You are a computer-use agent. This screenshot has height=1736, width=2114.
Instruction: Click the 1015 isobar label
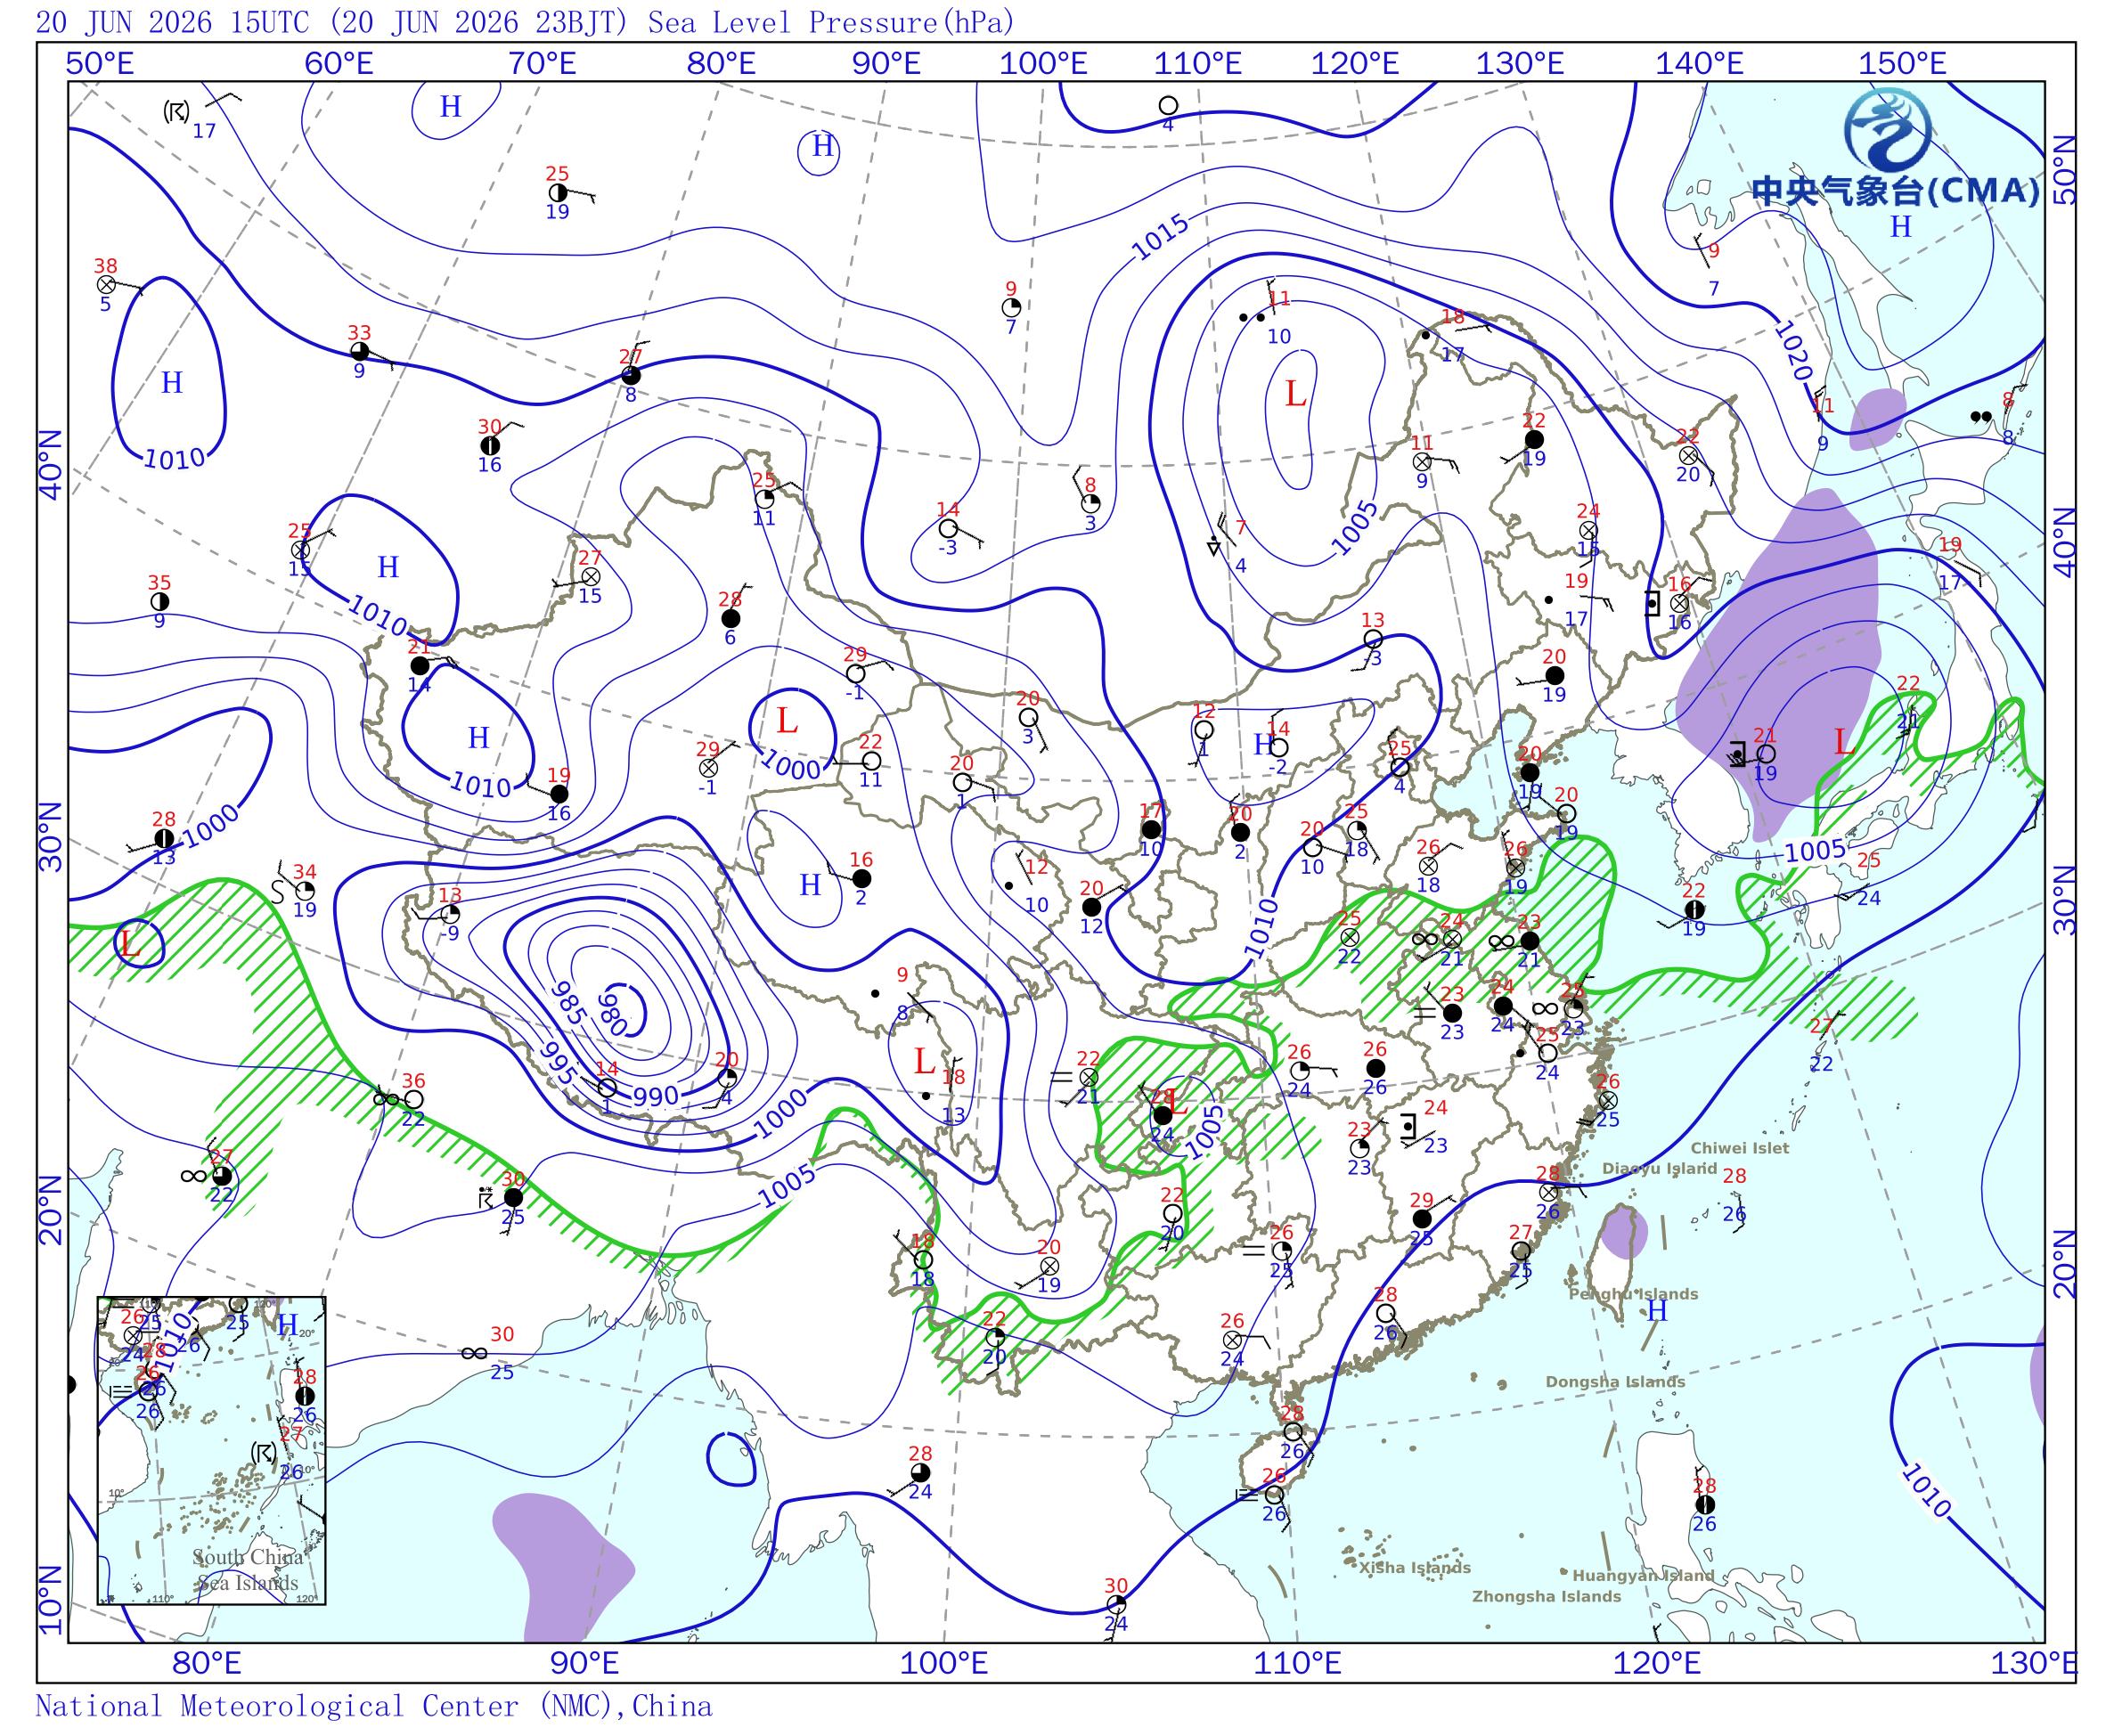1161,237
